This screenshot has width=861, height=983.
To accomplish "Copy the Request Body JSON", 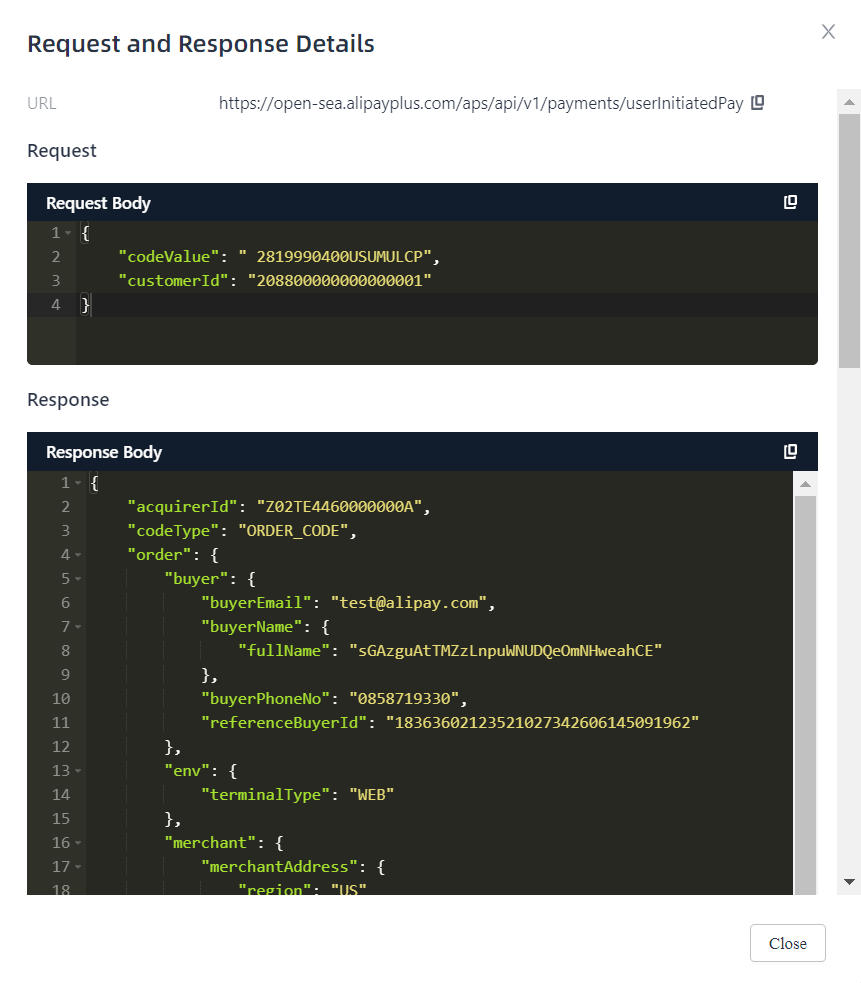I will (x=791, y=201).
